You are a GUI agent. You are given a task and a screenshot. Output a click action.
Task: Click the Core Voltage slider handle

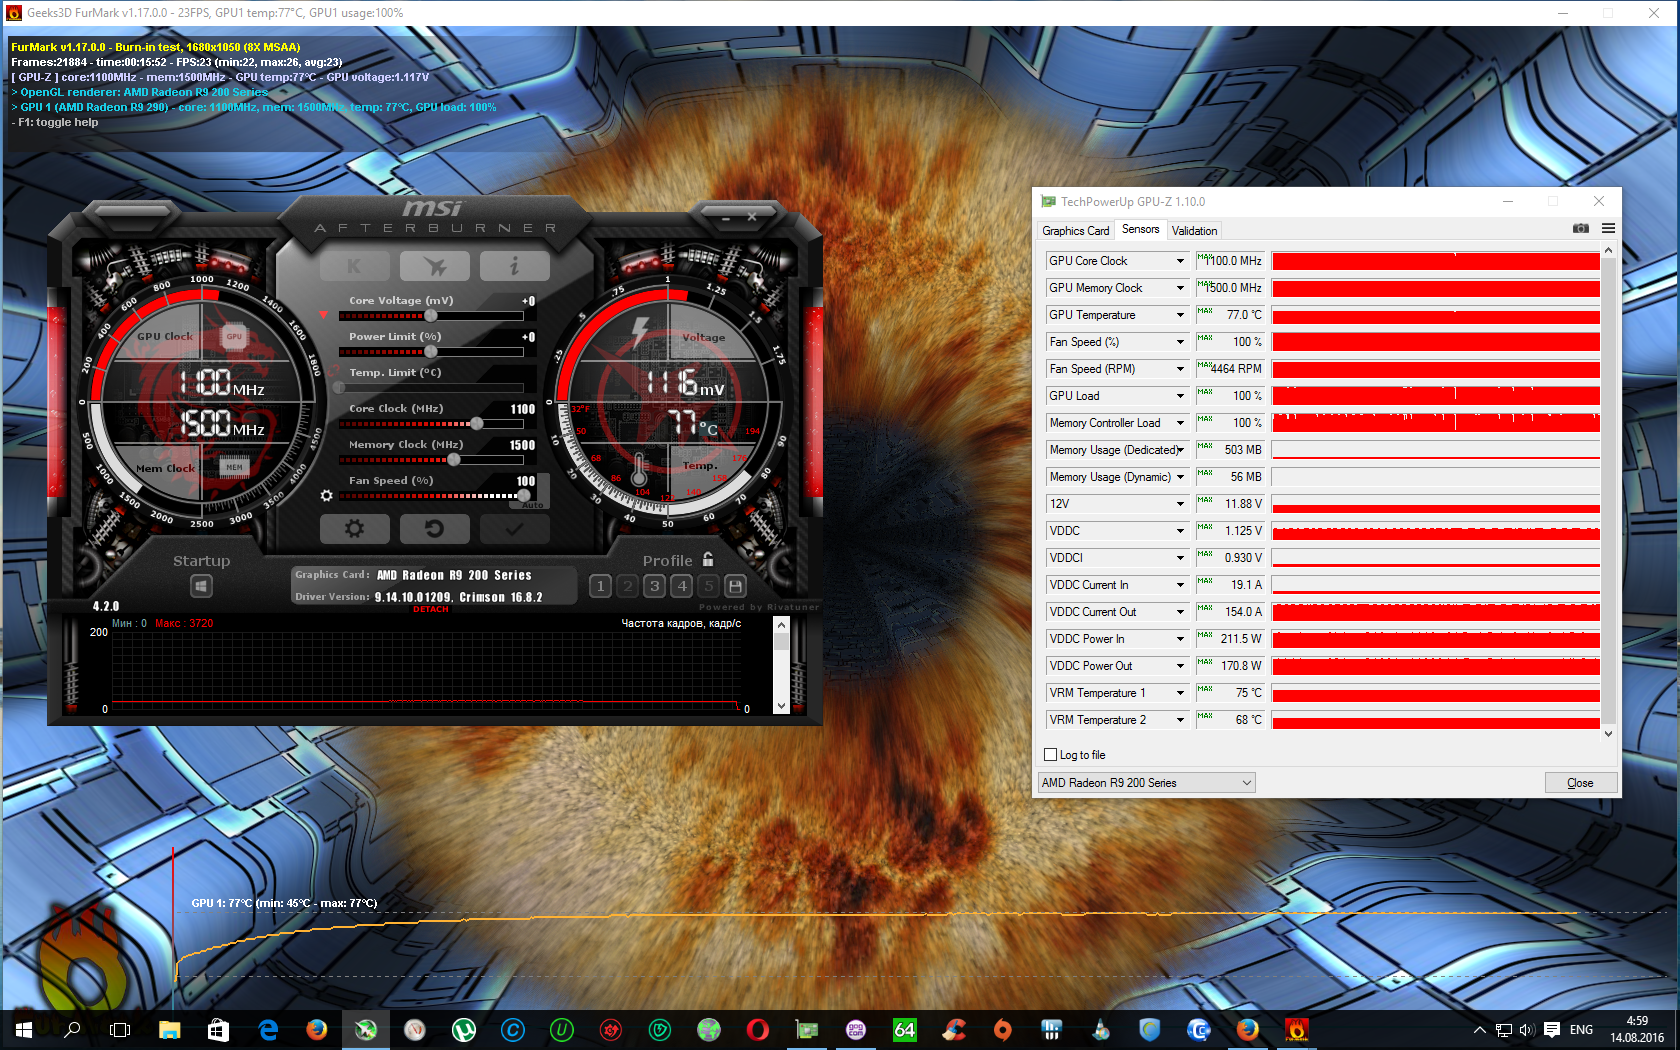click(430, 316)
